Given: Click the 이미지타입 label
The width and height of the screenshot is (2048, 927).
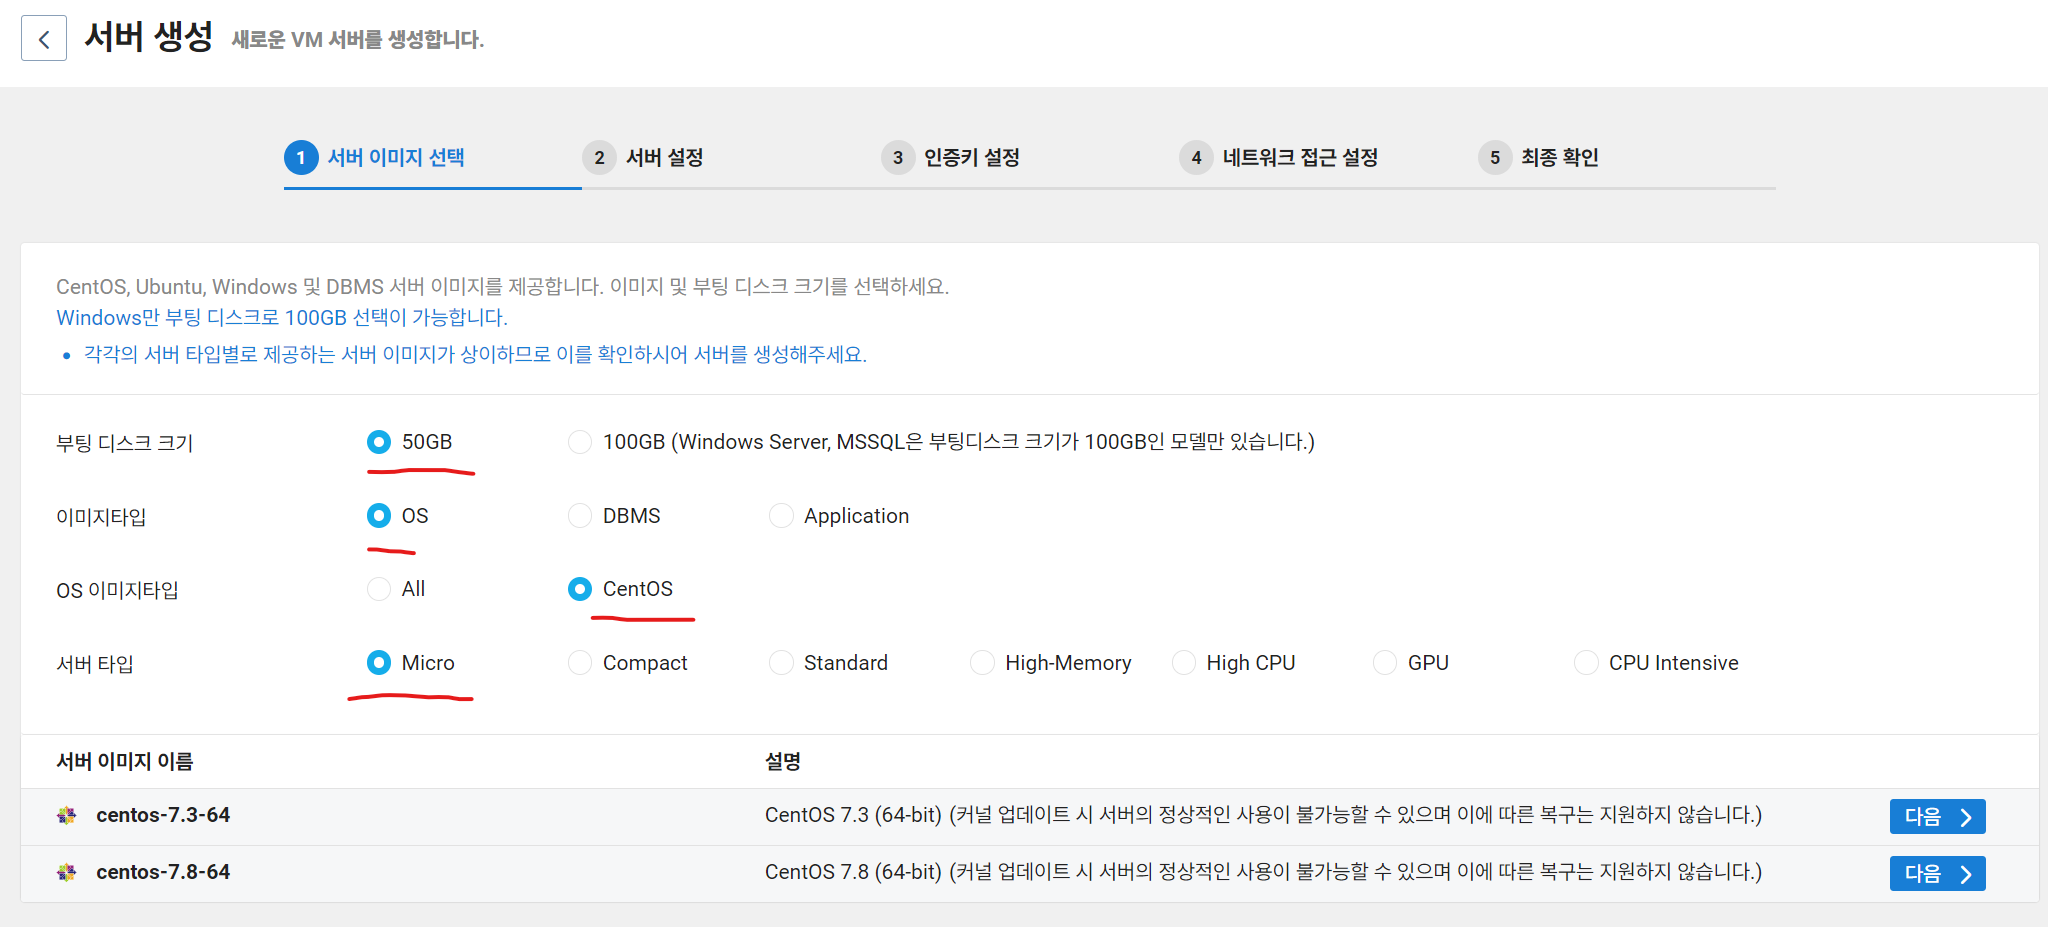Looking at the screenshot, I should 101,517.
